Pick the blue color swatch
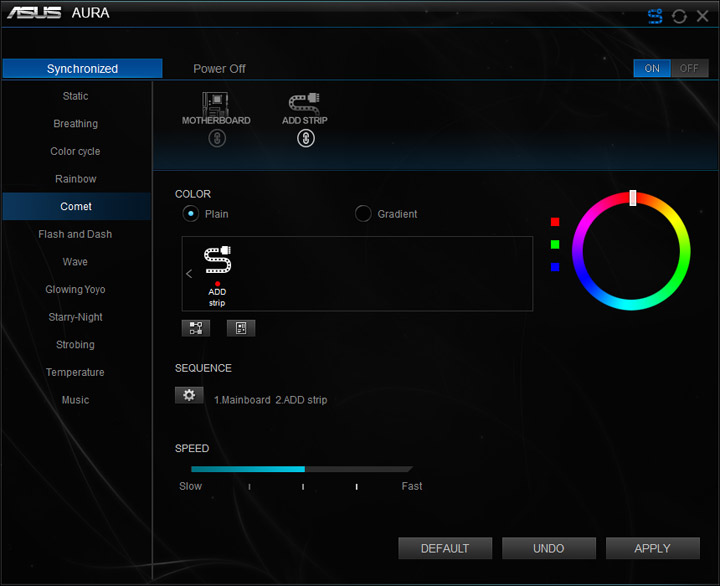Screen dimensions: 720x586 tap(555, 267)
